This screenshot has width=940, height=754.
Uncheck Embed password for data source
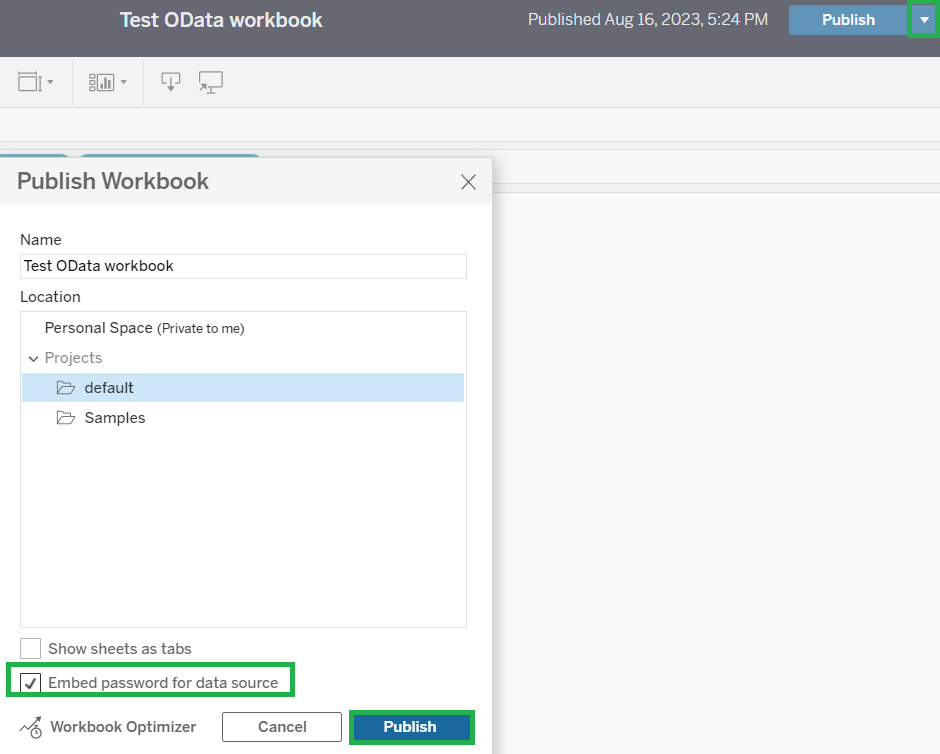(30, 679)
